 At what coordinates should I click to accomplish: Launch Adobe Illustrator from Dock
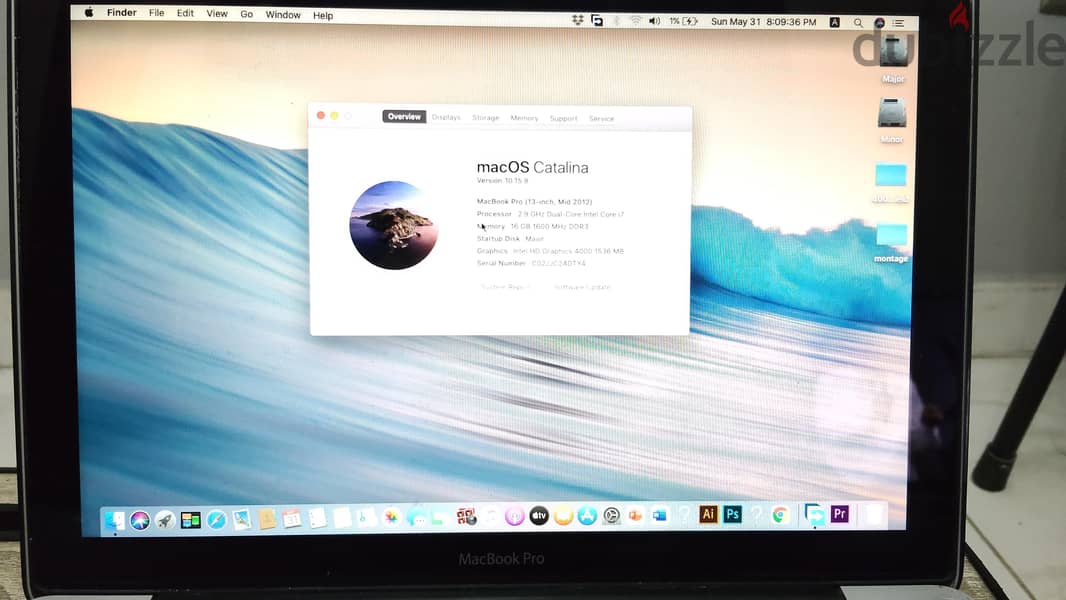pyautogui.click(x=708, y=514)
